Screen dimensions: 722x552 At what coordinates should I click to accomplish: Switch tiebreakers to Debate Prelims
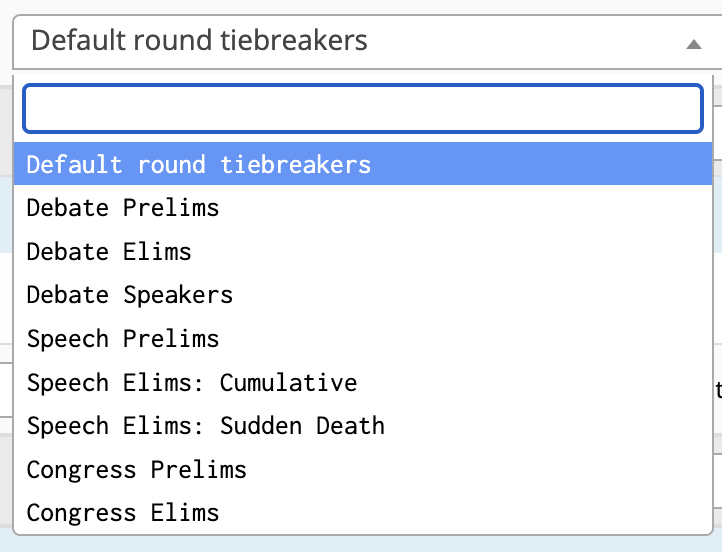123,208
